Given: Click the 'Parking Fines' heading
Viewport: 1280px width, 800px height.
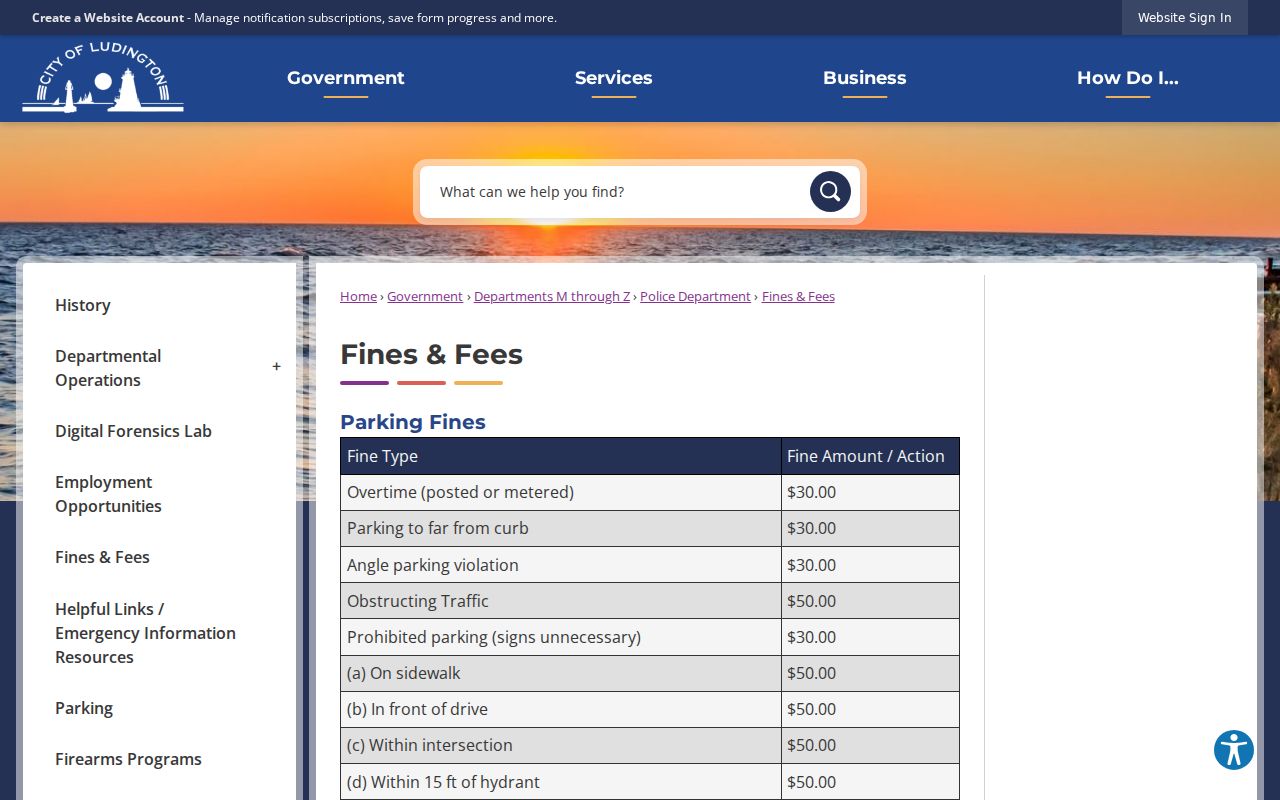Looking at the screenshot, I should click(x=413, y=422).
